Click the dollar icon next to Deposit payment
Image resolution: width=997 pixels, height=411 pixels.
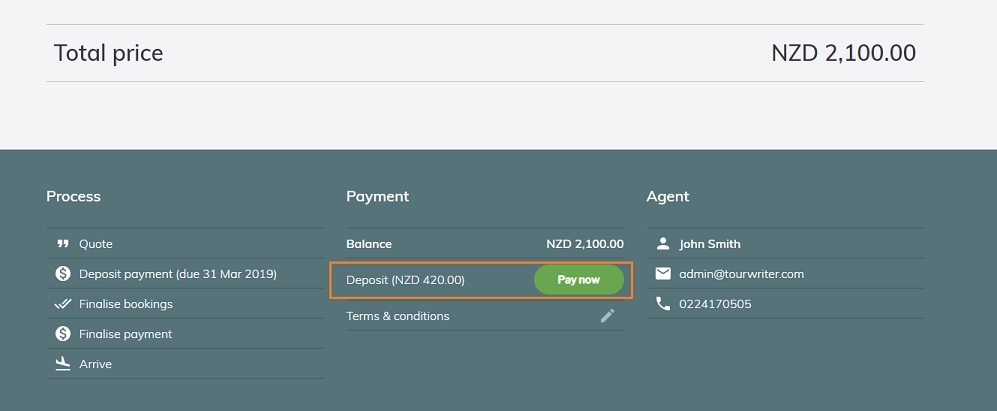click(62, 274)
